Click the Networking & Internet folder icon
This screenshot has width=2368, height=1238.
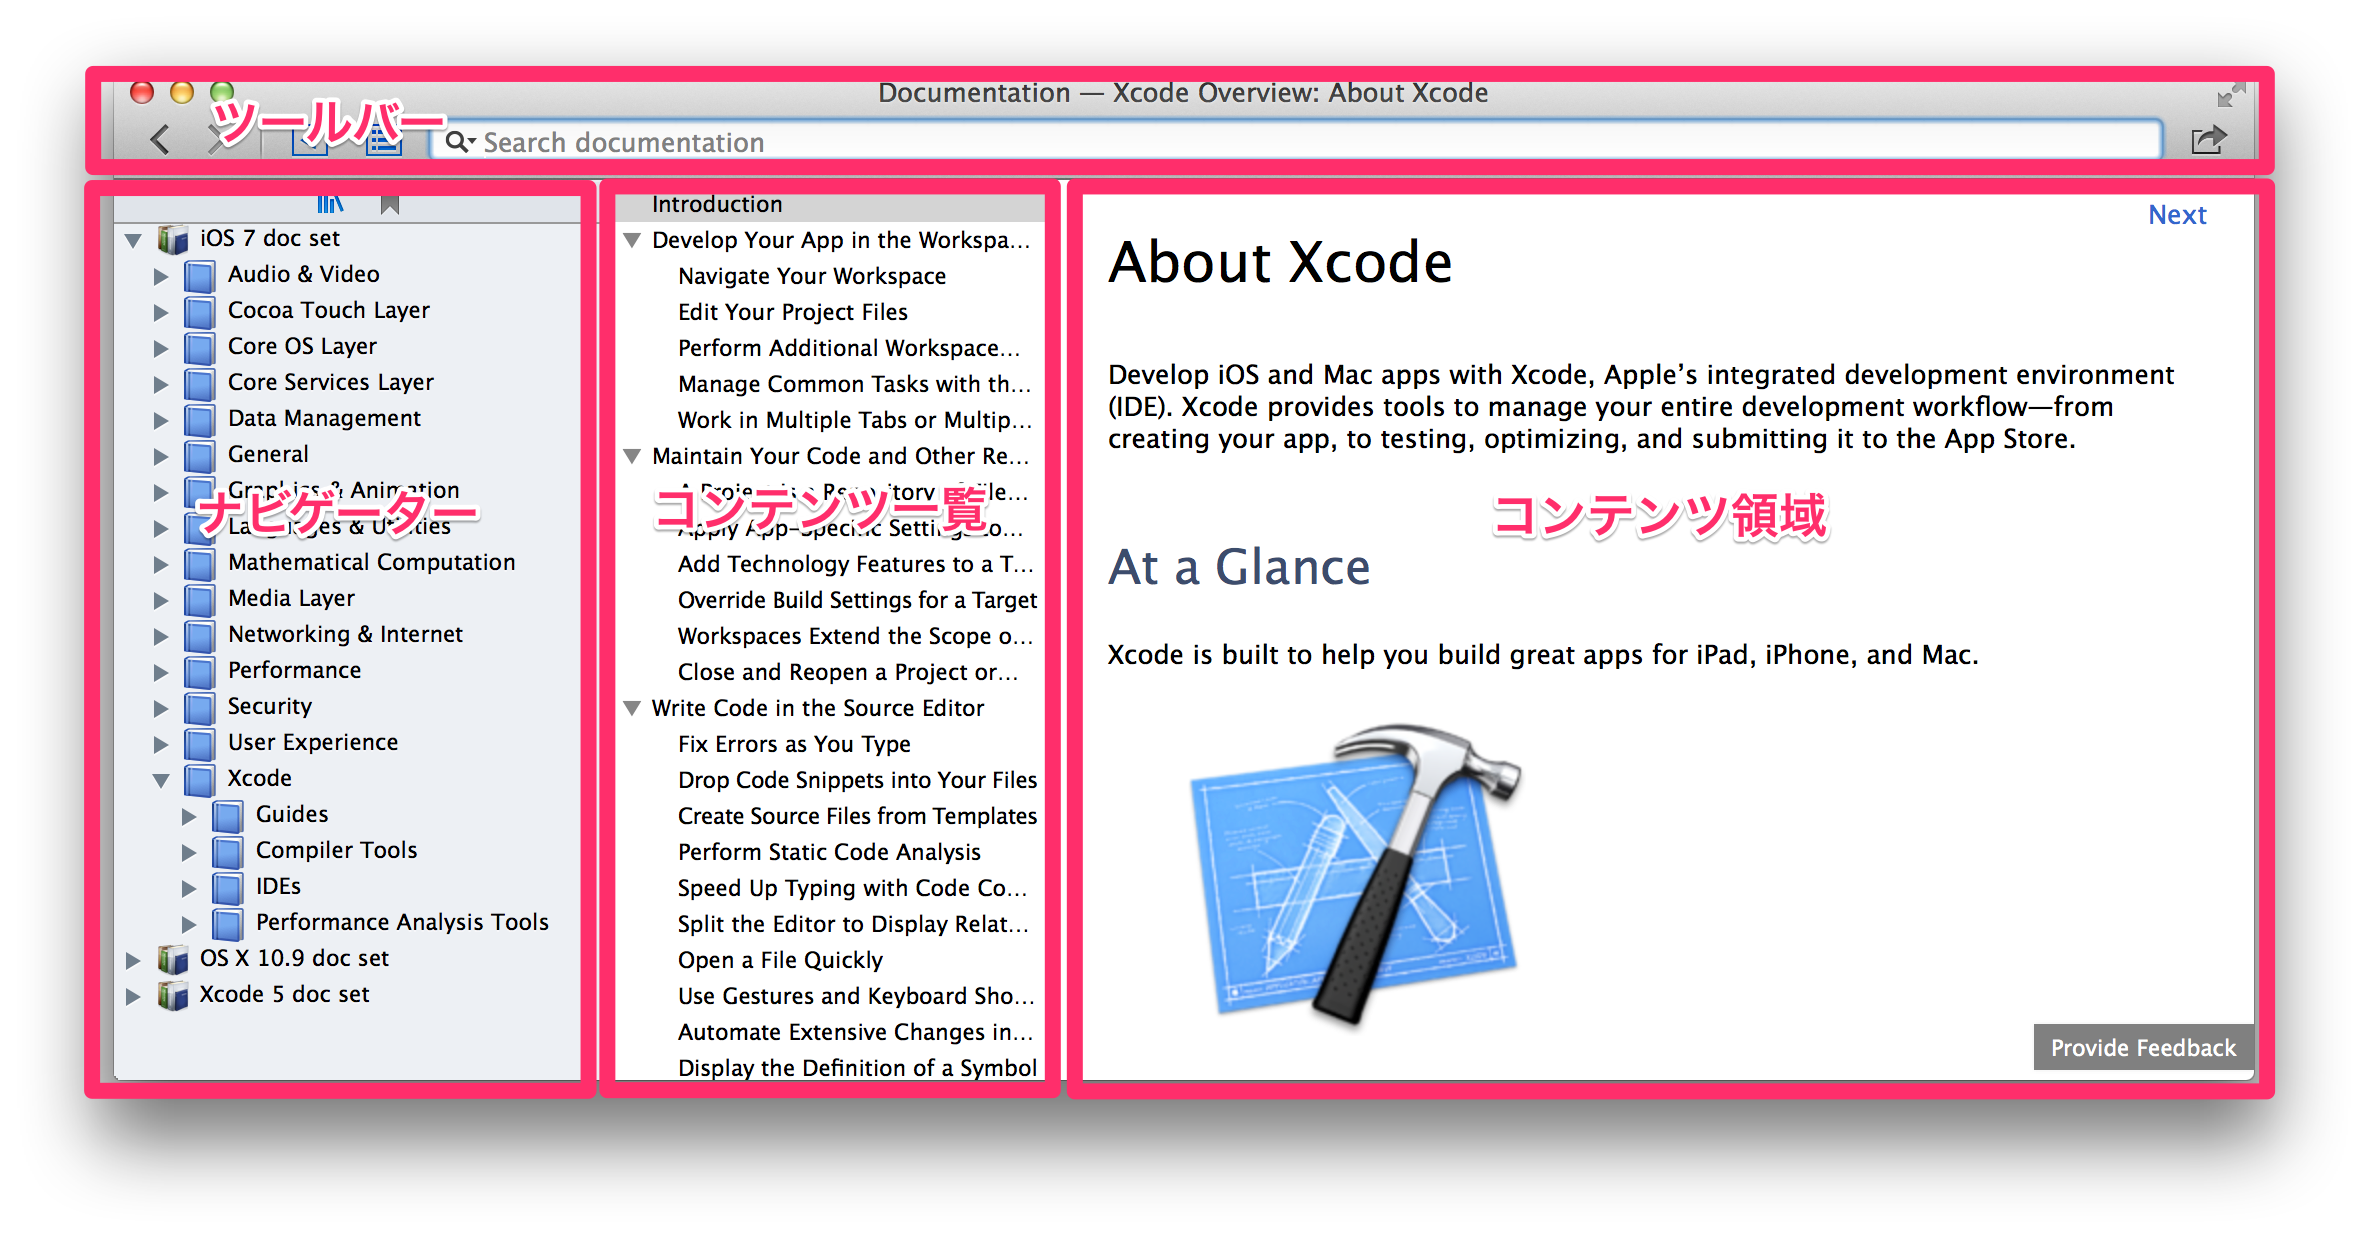coord(200,635)
